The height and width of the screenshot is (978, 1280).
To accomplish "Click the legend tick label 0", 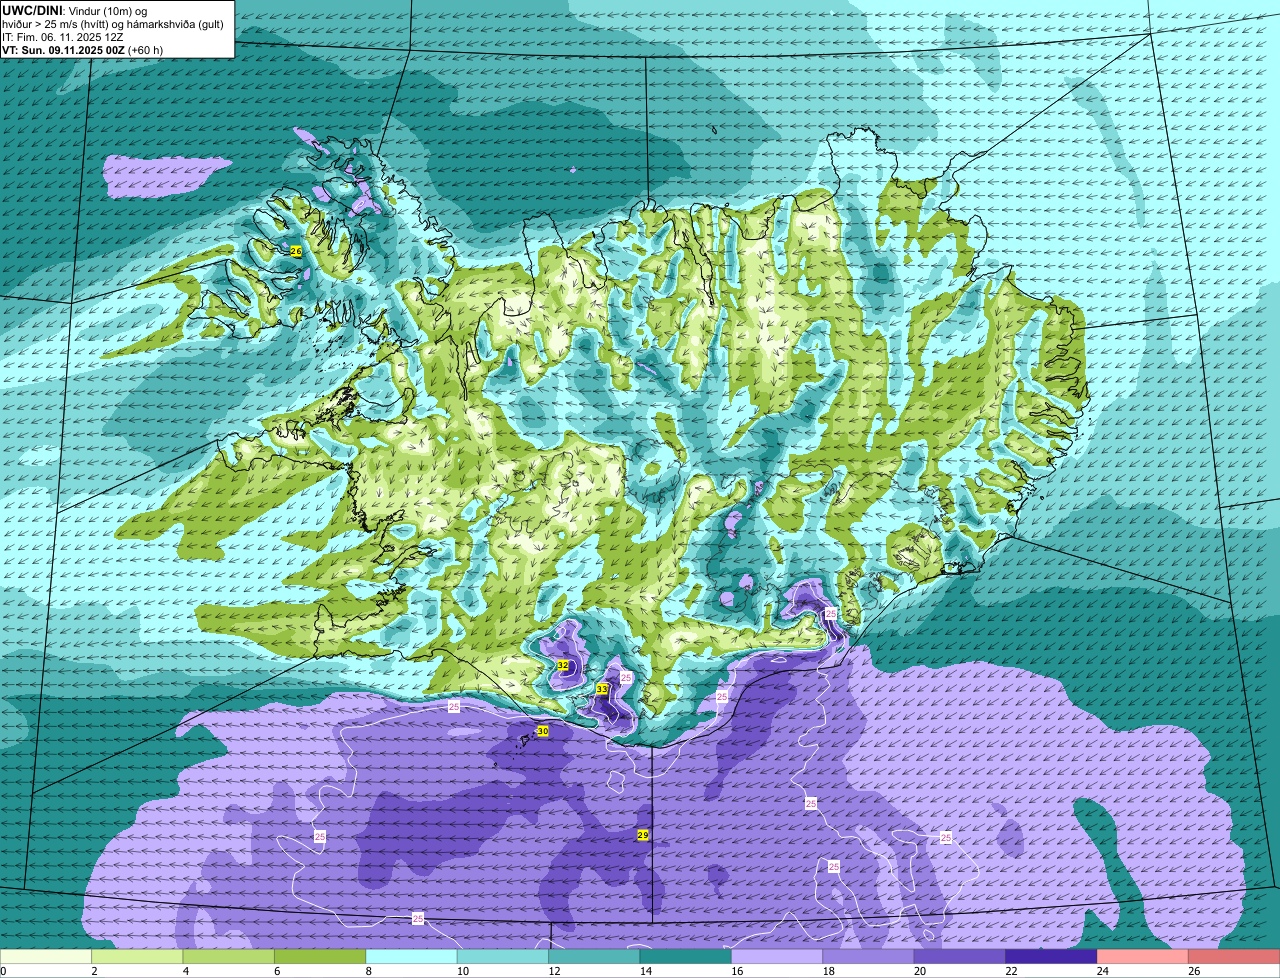I will click(x=3, y=971).
